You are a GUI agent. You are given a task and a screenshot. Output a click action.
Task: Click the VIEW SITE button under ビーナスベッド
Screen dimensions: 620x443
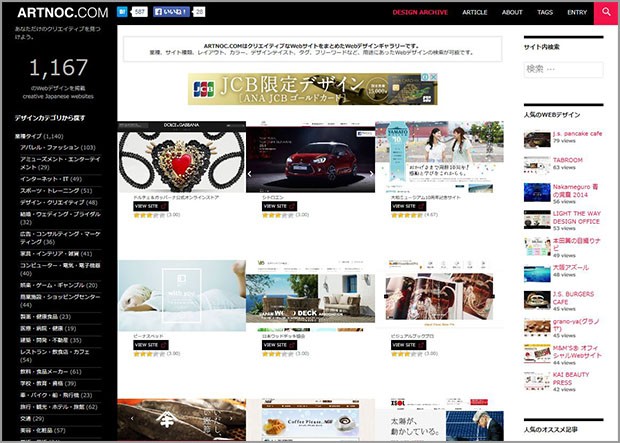coord(151,345)
